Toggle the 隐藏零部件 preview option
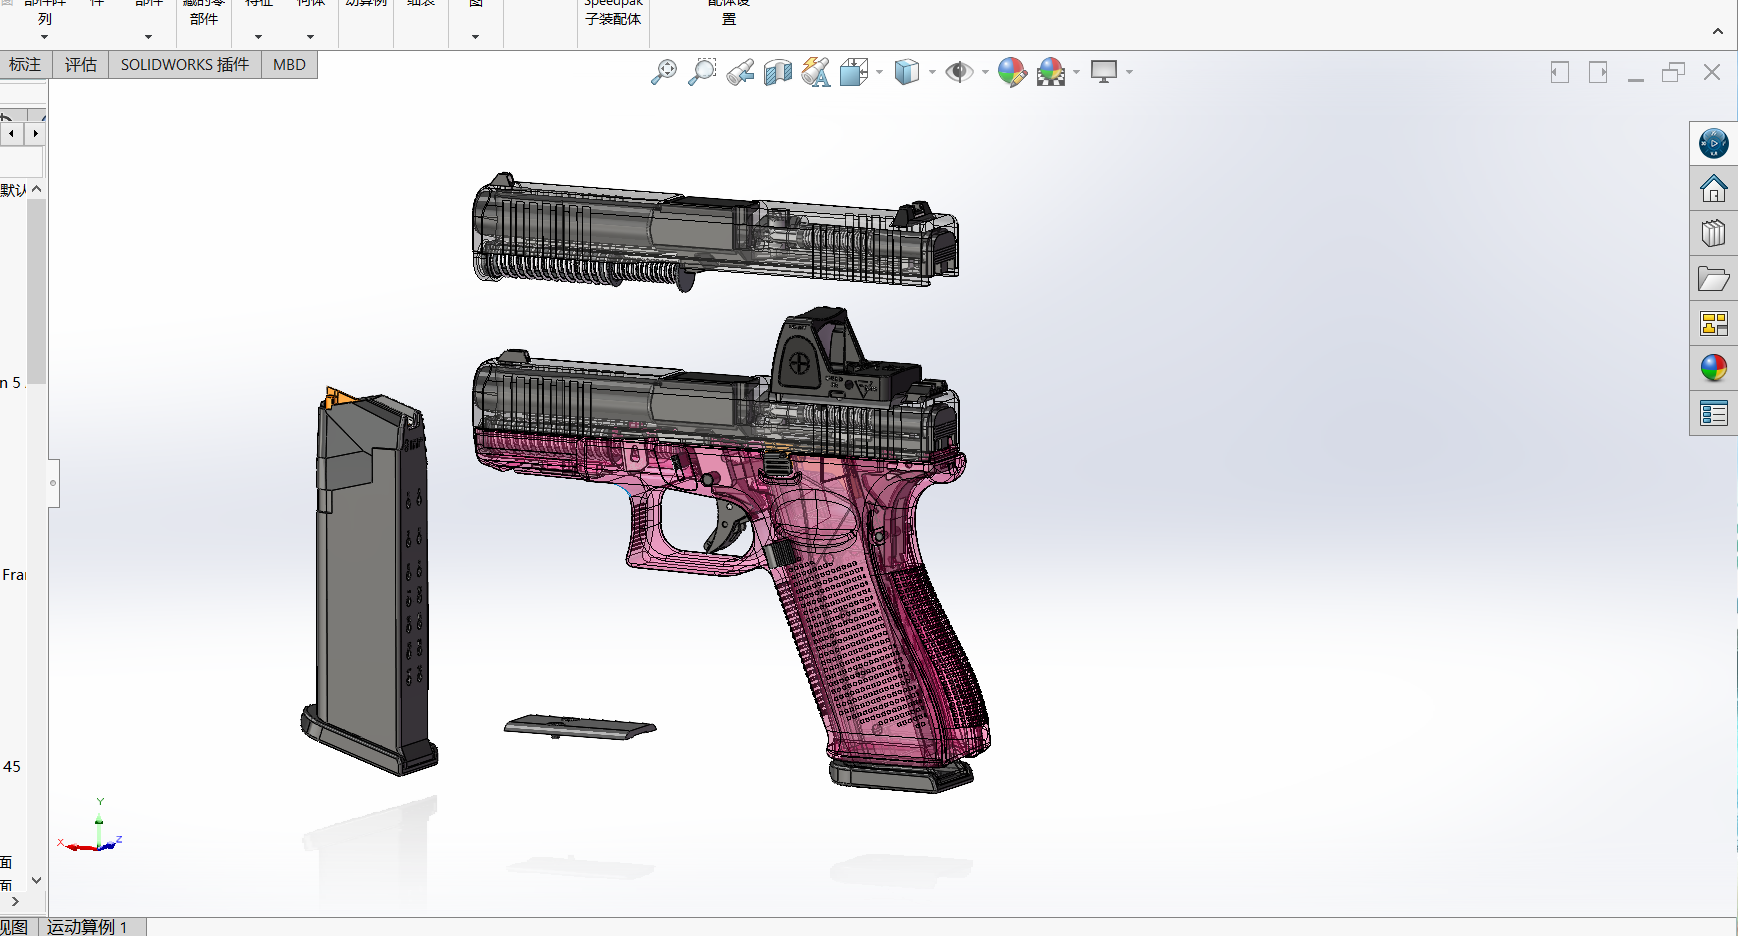This screenshot has width=1738, height=936. [x=204, y=12]
